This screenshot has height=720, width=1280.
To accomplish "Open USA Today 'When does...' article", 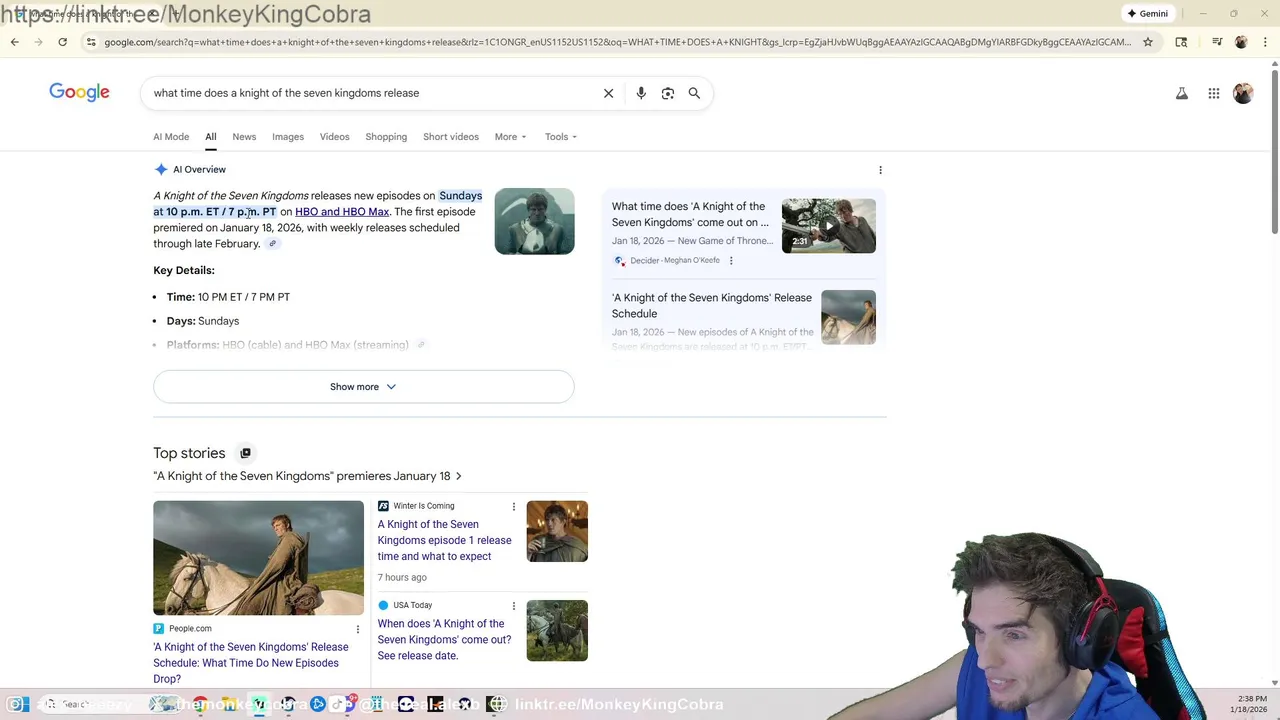I will 444,640.
